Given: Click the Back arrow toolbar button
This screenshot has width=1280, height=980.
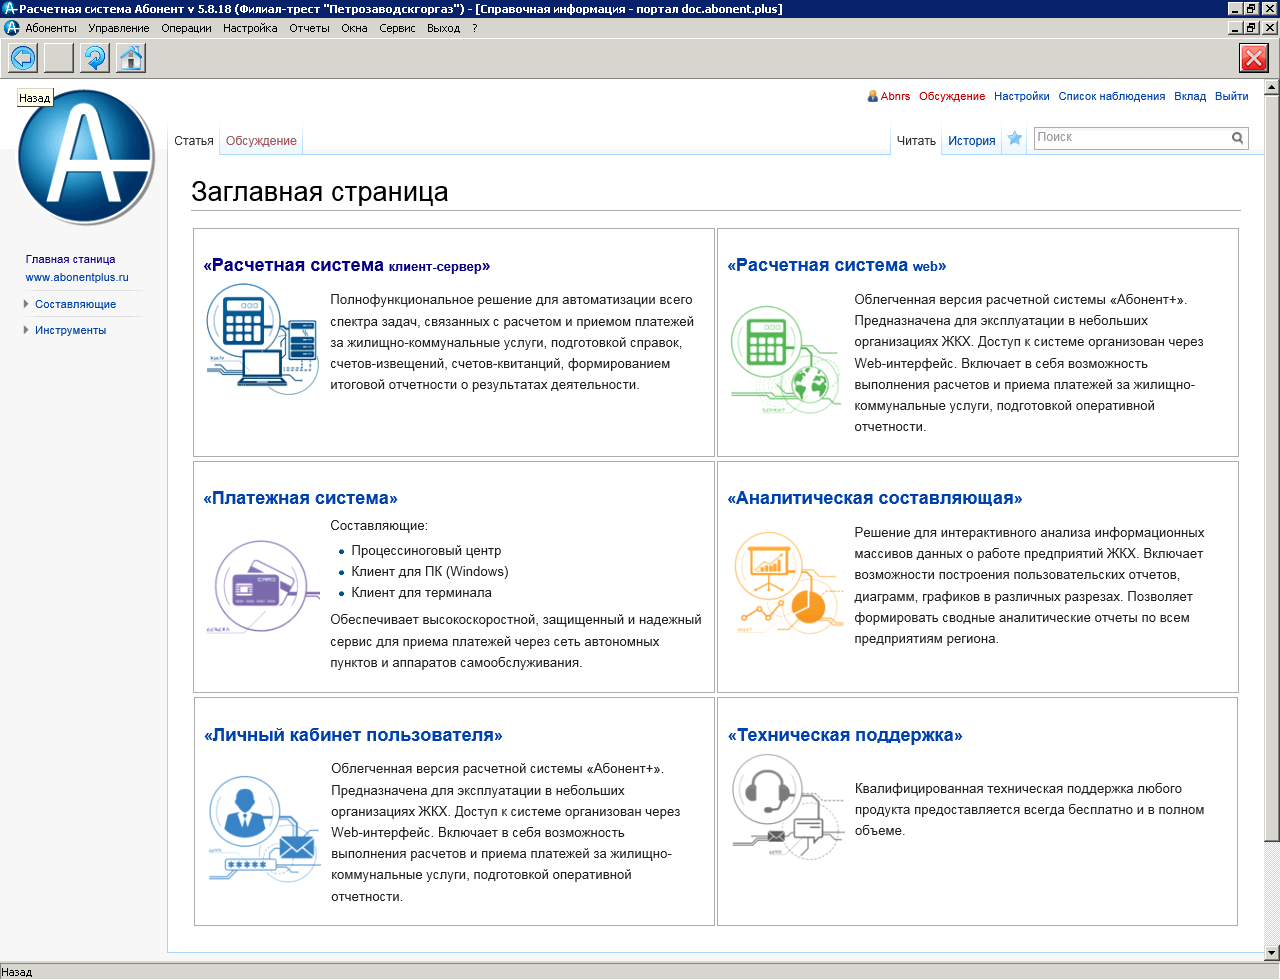Looking at the screenshot, I should pyautogui.click(x=23, y=58).
